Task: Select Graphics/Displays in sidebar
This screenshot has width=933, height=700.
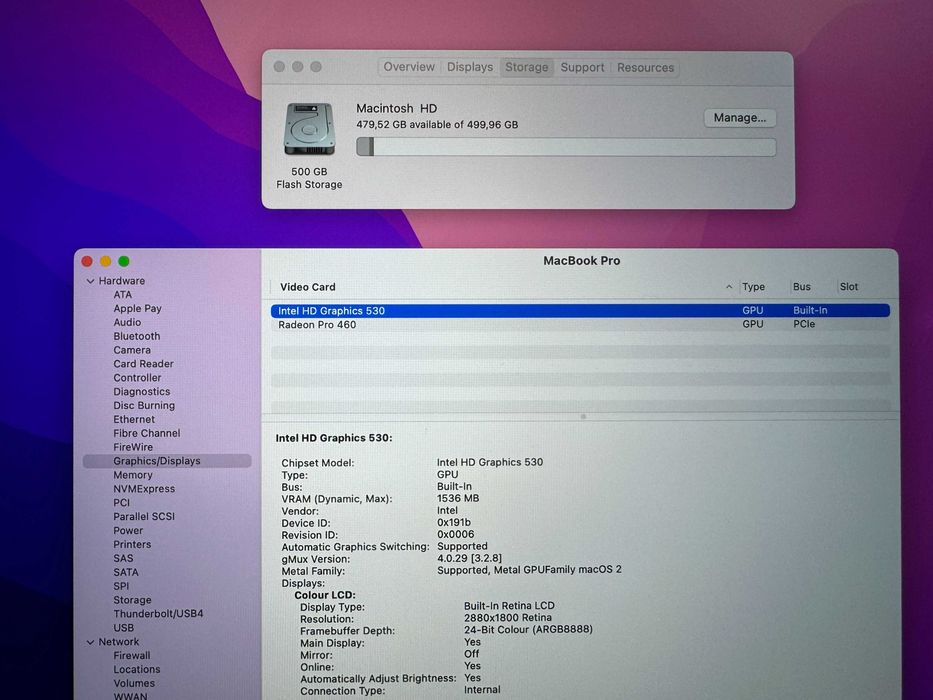Action: (x=167, y=461)
